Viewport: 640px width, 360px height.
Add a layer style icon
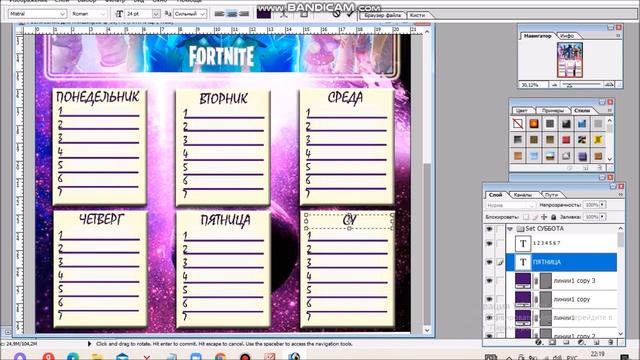(x=538, y=342)
